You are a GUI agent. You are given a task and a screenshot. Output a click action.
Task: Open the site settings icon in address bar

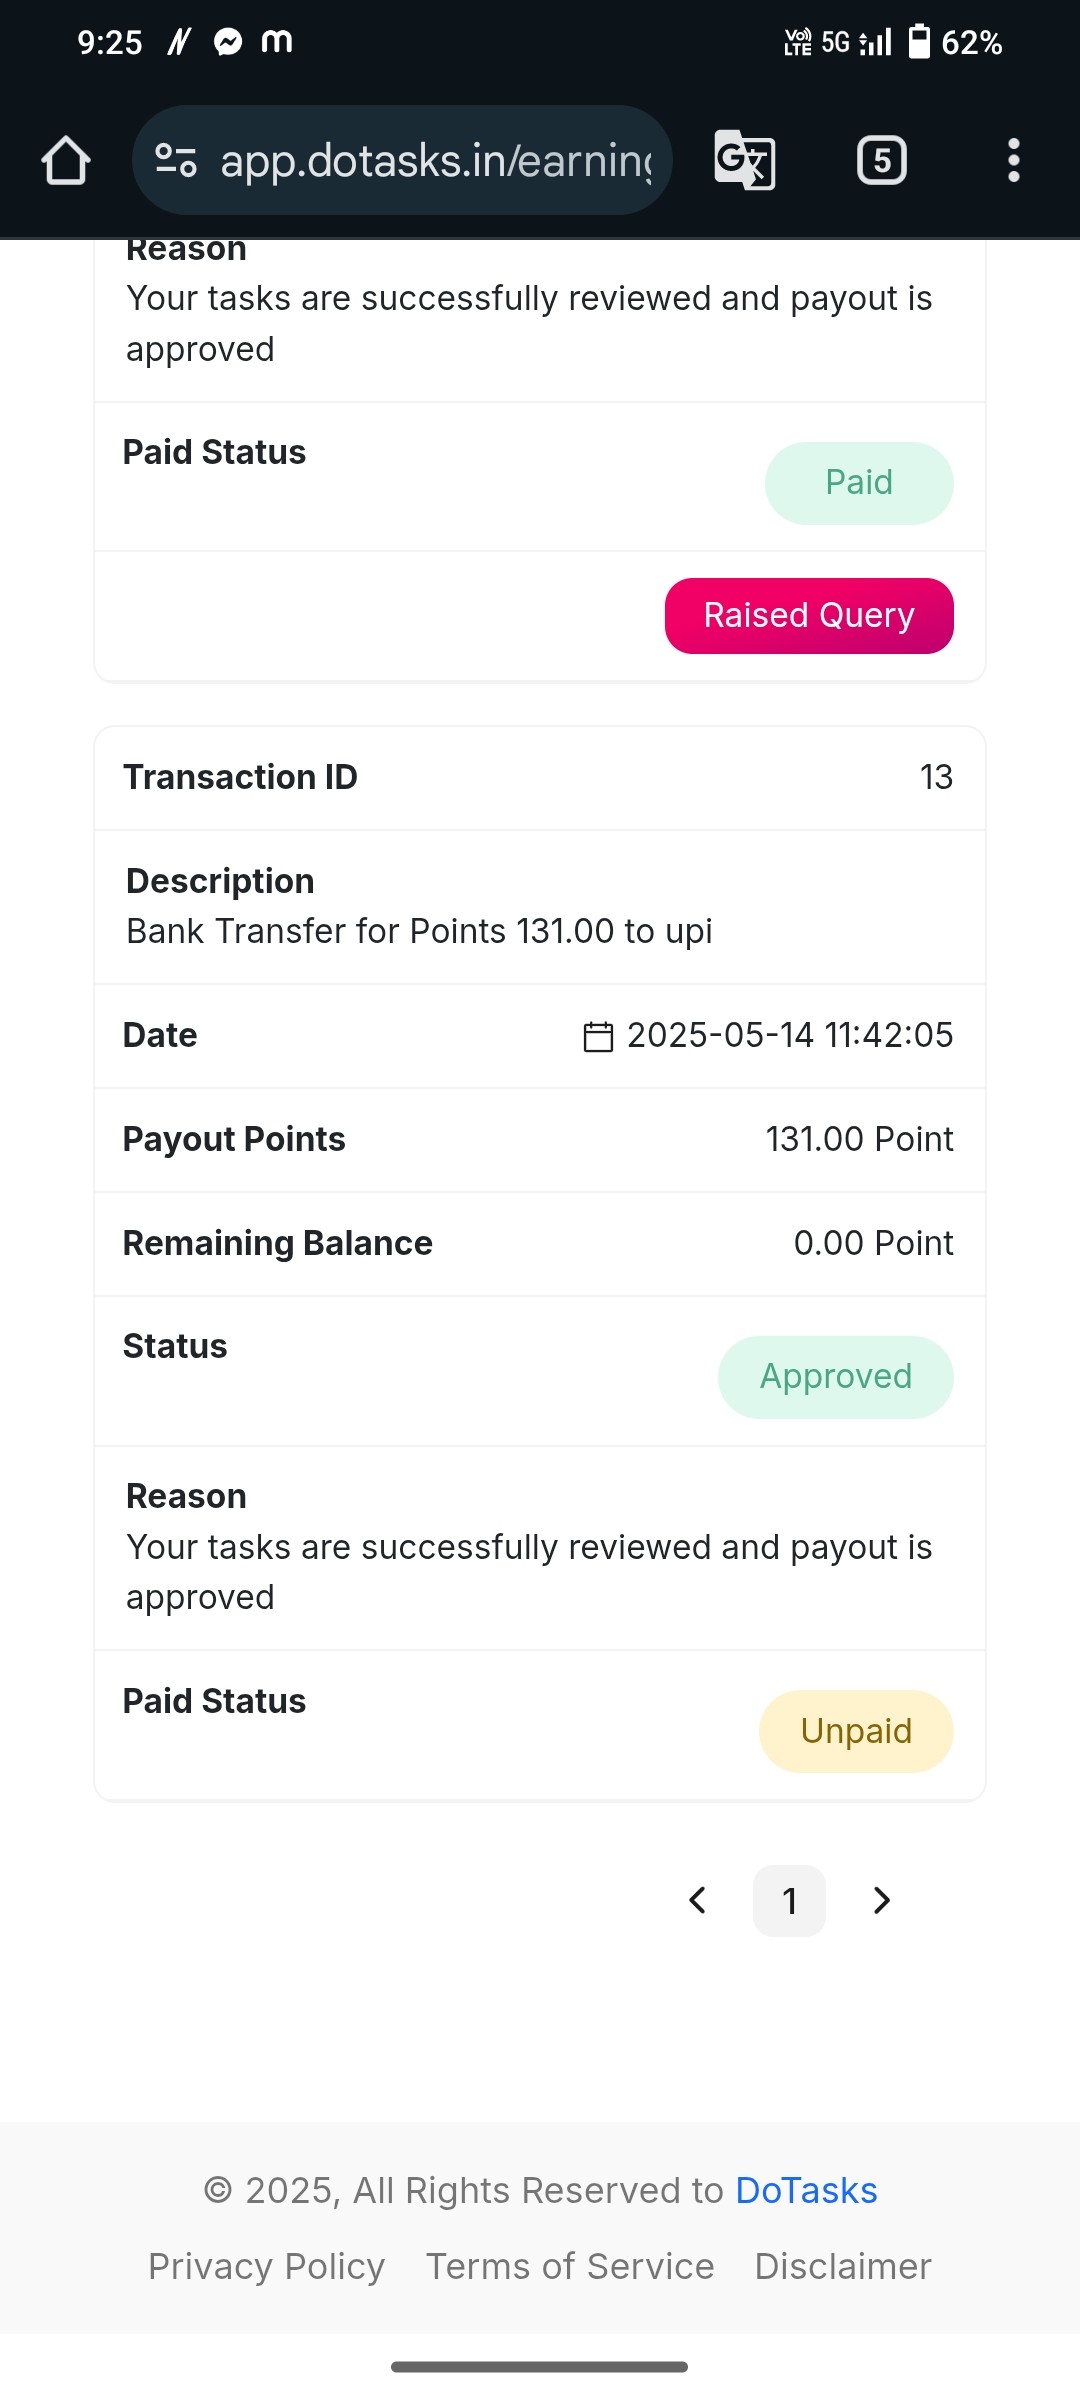point(176,160)
